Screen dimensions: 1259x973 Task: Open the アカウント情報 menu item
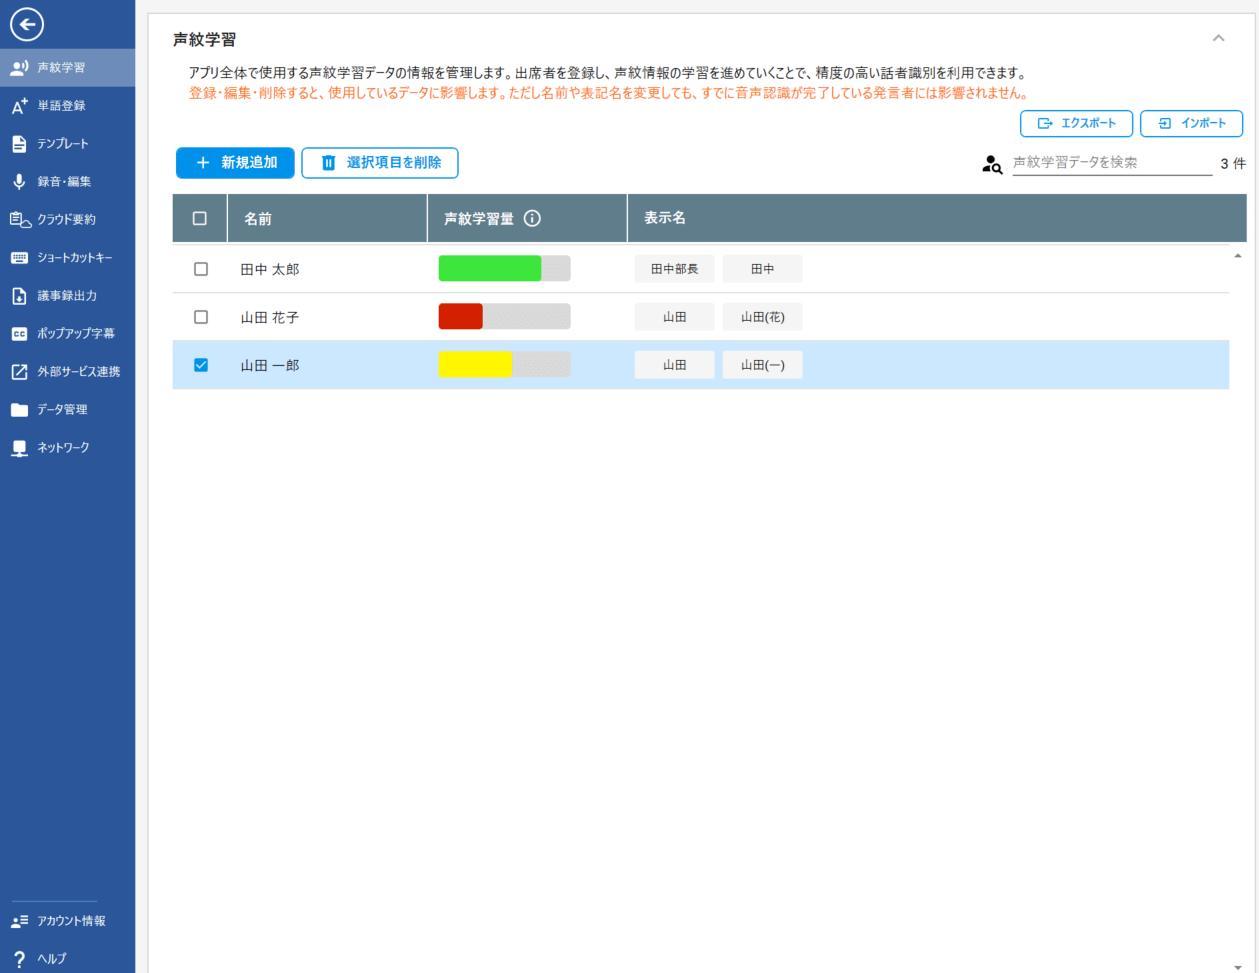click(70, 921)
